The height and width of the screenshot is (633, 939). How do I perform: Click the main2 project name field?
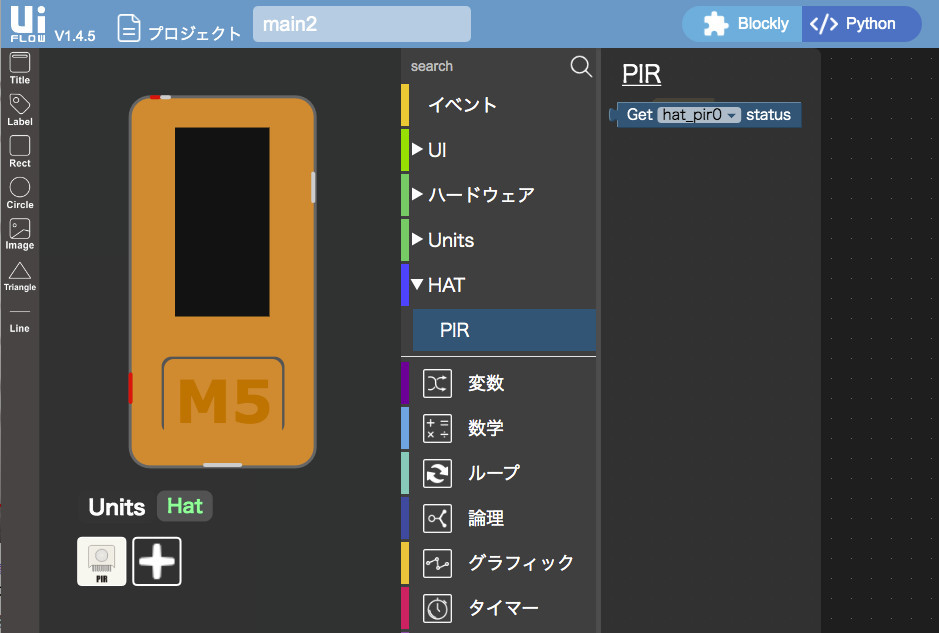tap(361, 24)
